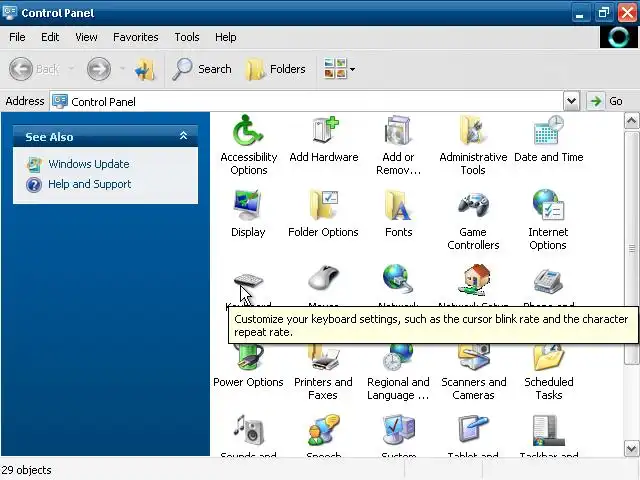Select Internet Options icon
This screenshot has width=640, height=480.
click(548, 204)
